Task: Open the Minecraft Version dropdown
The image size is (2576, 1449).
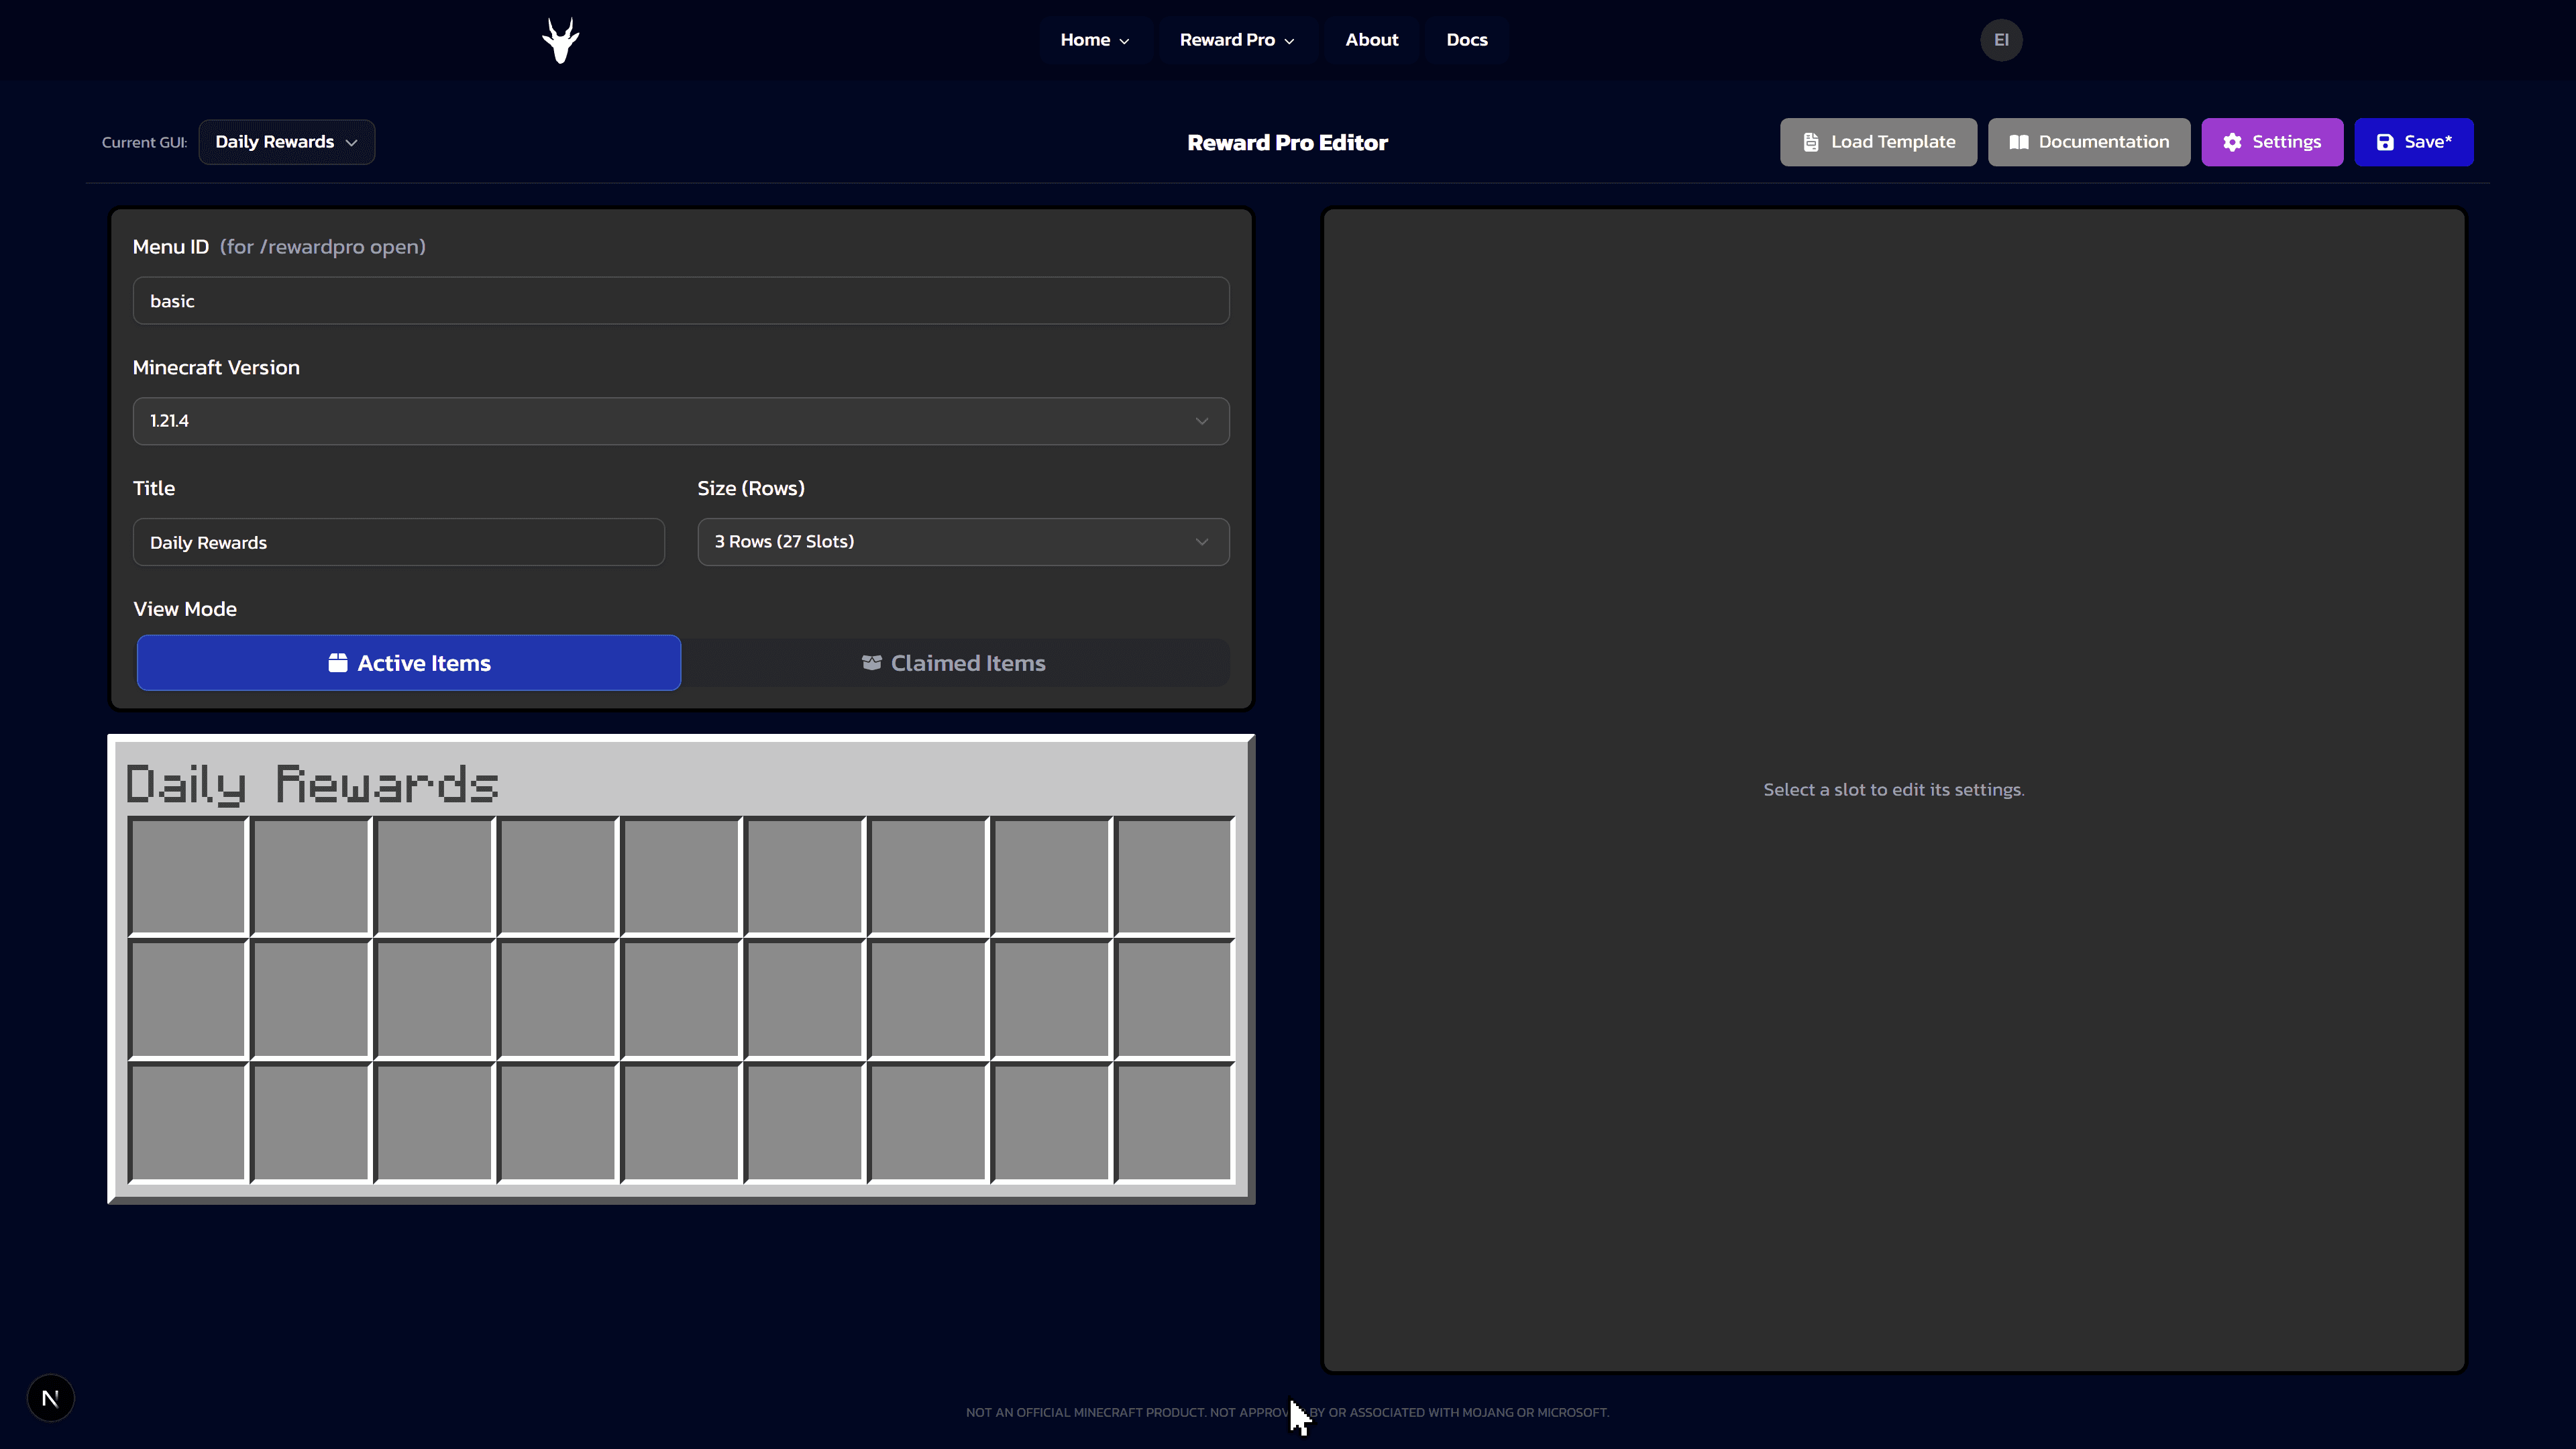Action: point(681,421)
